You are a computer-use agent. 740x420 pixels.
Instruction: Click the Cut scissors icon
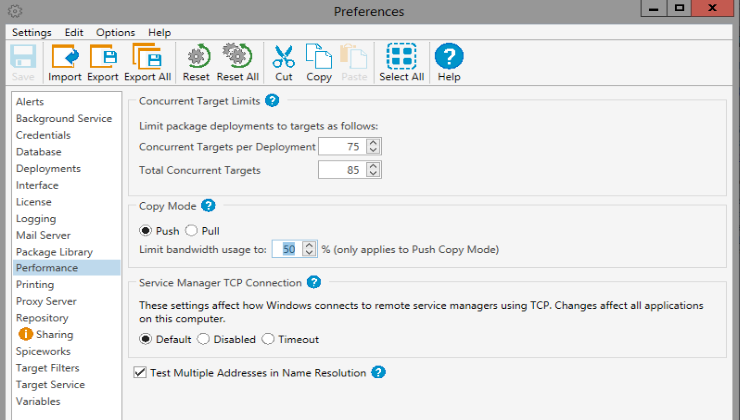point(284,59)
